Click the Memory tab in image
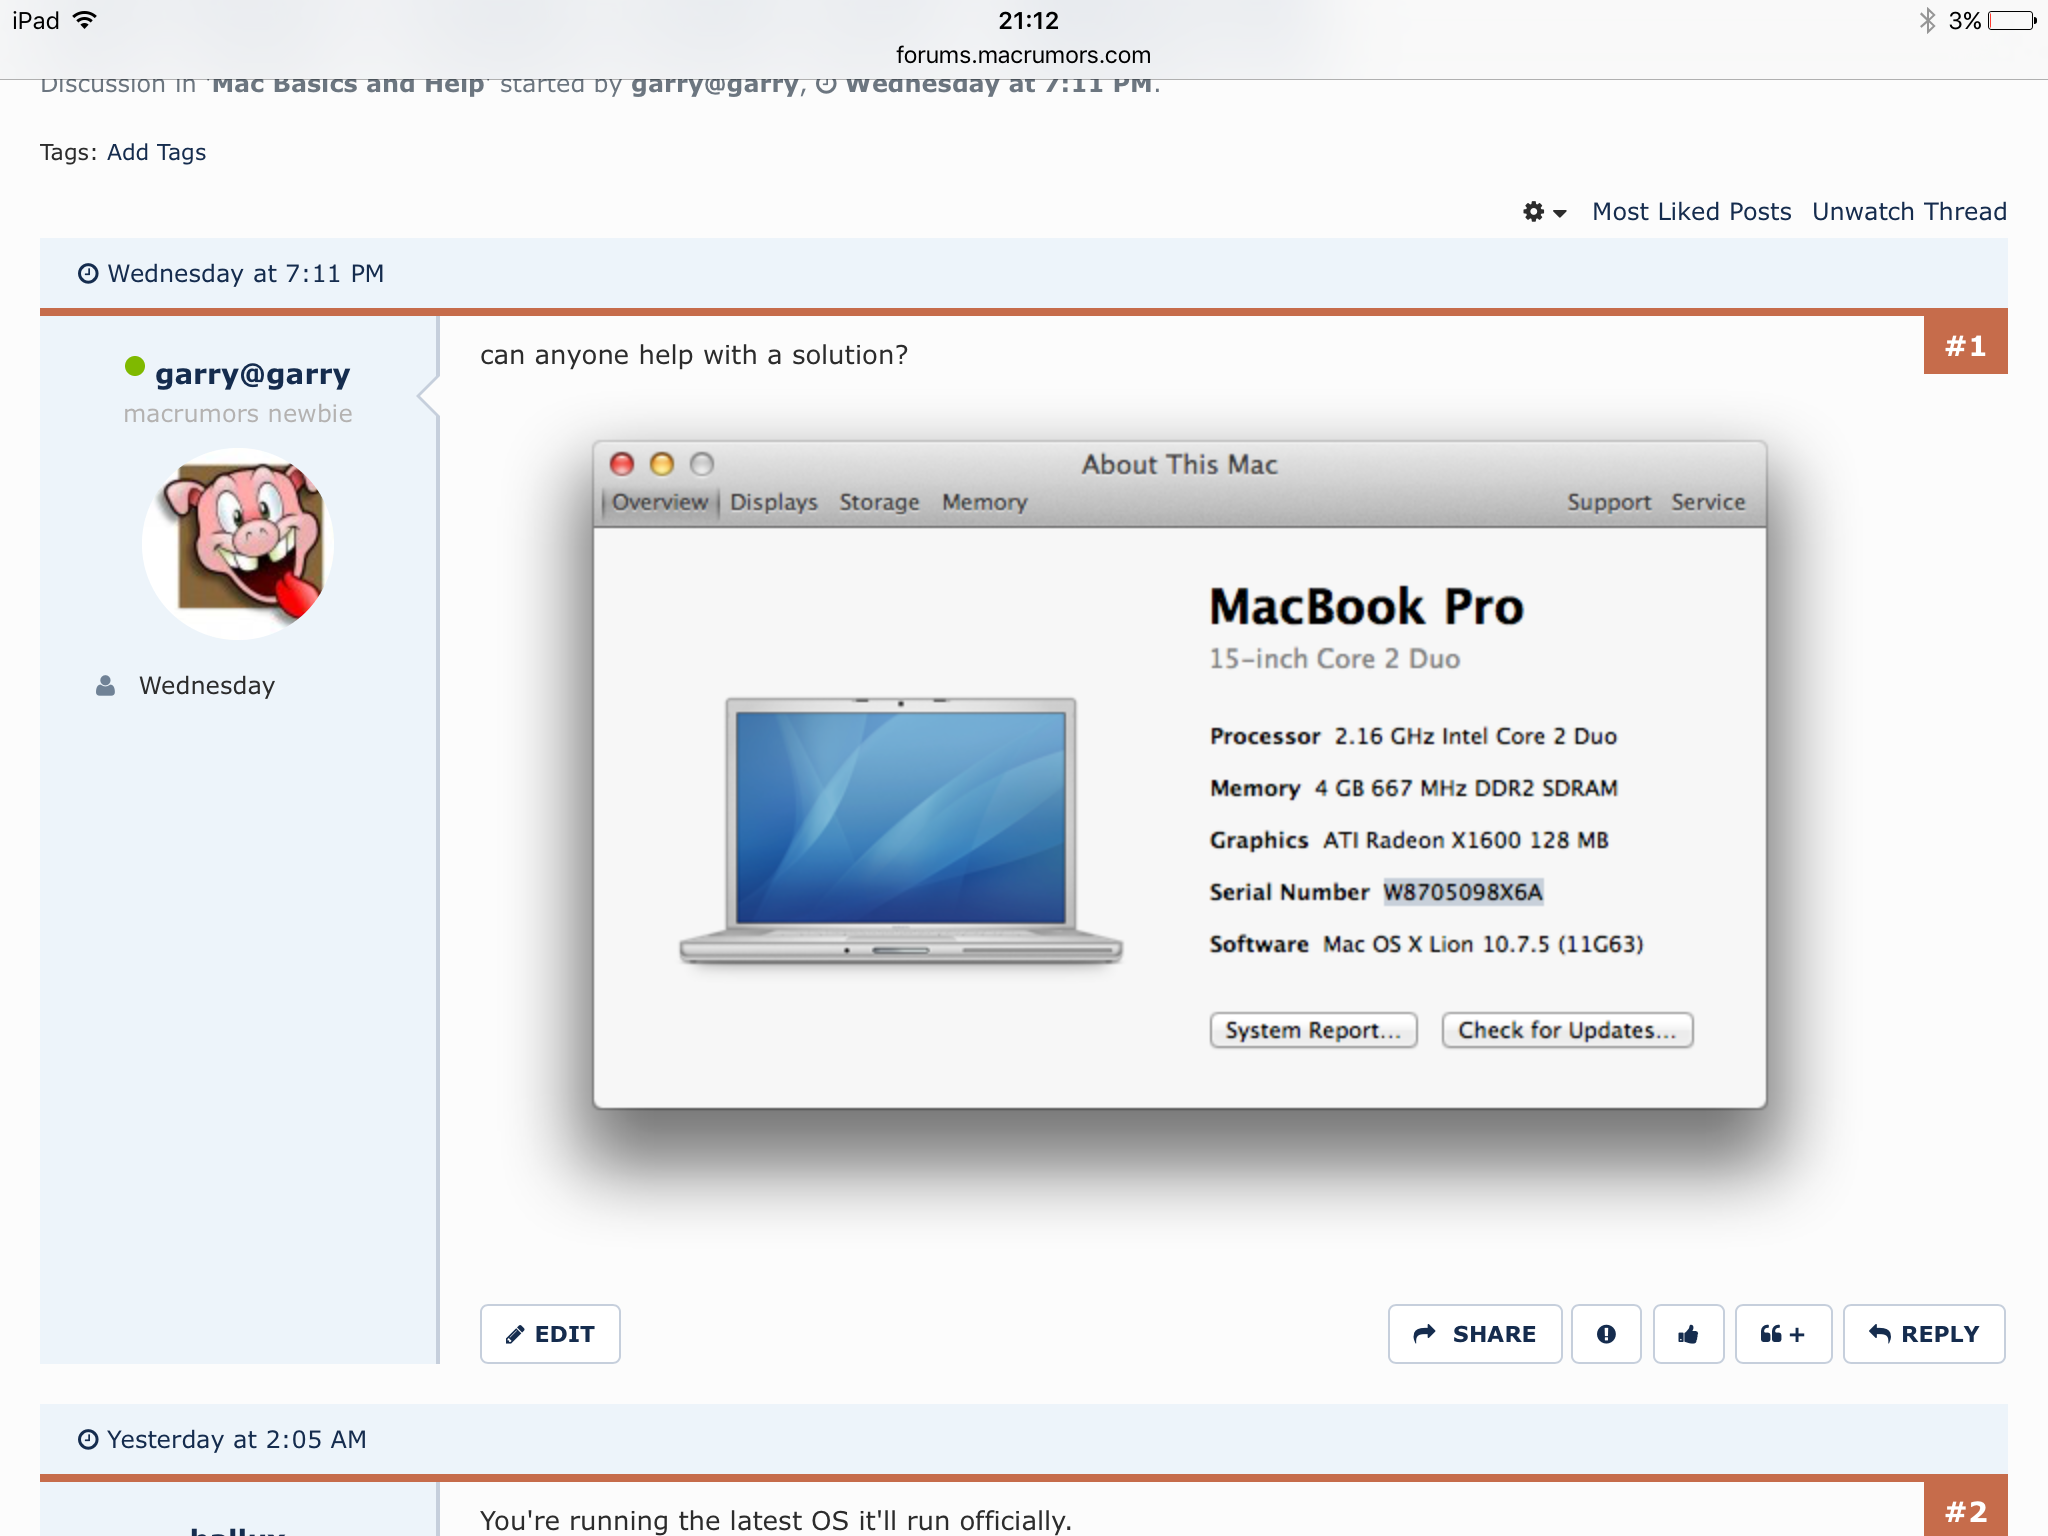Image resolution: width=2048 pixels, height=1536 pixels. click(x=985, y=502)
